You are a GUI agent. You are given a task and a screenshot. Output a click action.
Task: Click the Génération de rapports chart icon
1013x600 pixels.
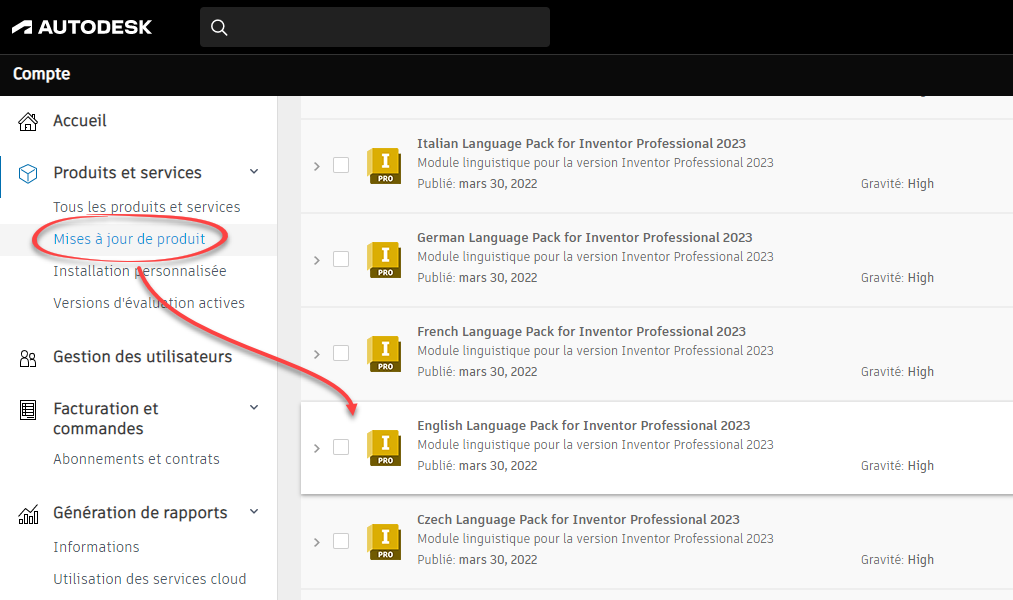pyautogui.click(x=28, y=514)
